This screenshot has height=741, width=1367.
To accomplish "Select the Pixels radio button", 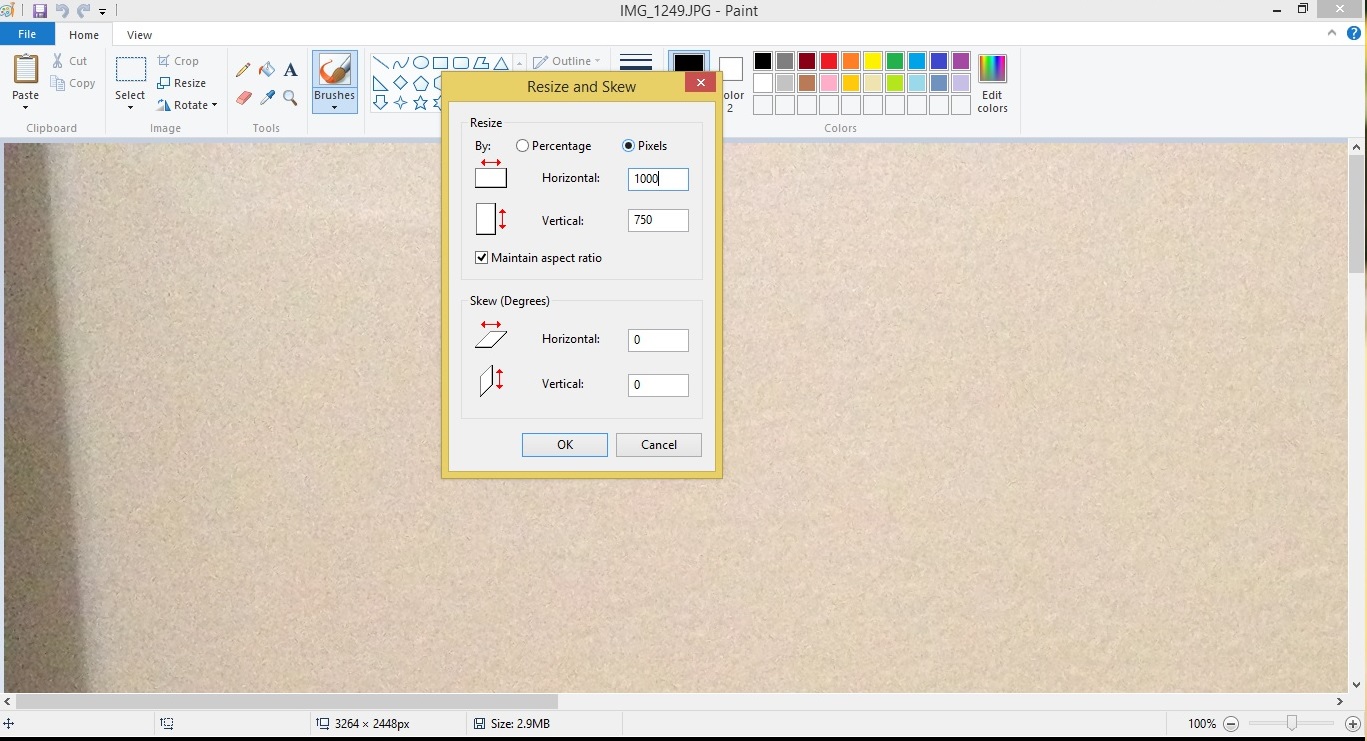I will 629,146.
